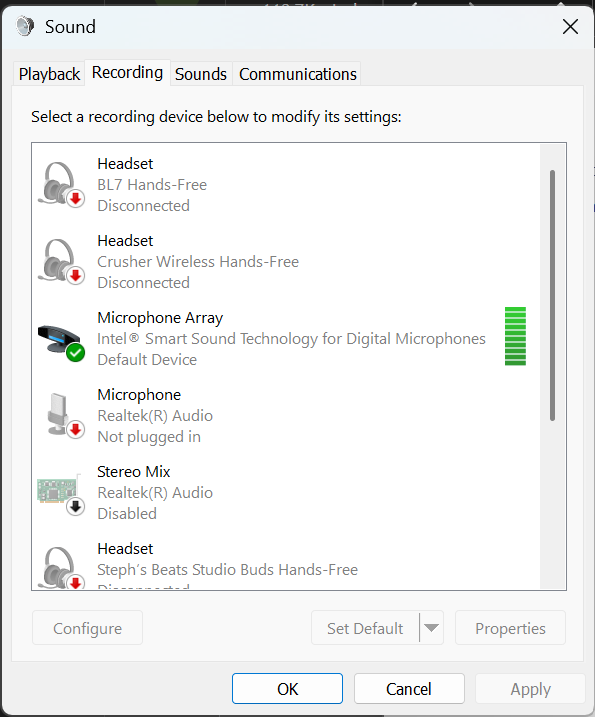Click Disconnected status under BL7 Hands-Free
Screen dimensions: 595x717
point(143,206)
